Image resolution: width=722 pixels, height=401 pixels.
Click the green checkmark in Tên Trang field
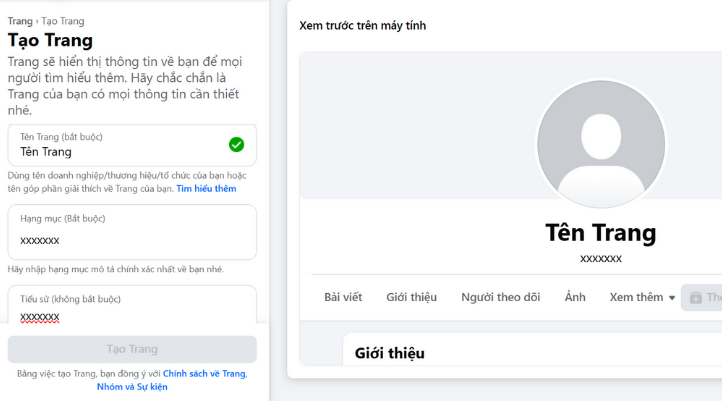tap(236, 145)
